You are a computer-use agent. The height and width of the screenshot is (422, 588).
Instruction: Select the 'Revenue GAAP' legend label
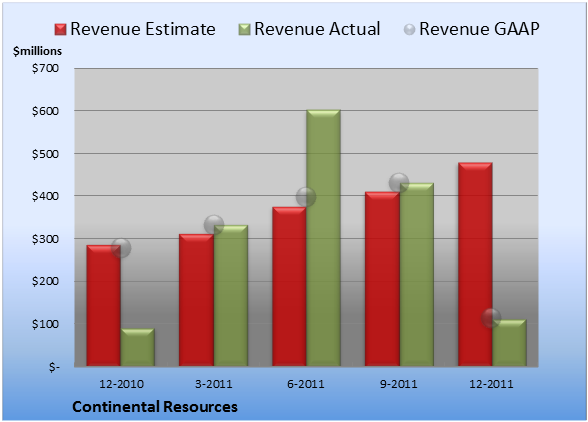pos(479,29)
